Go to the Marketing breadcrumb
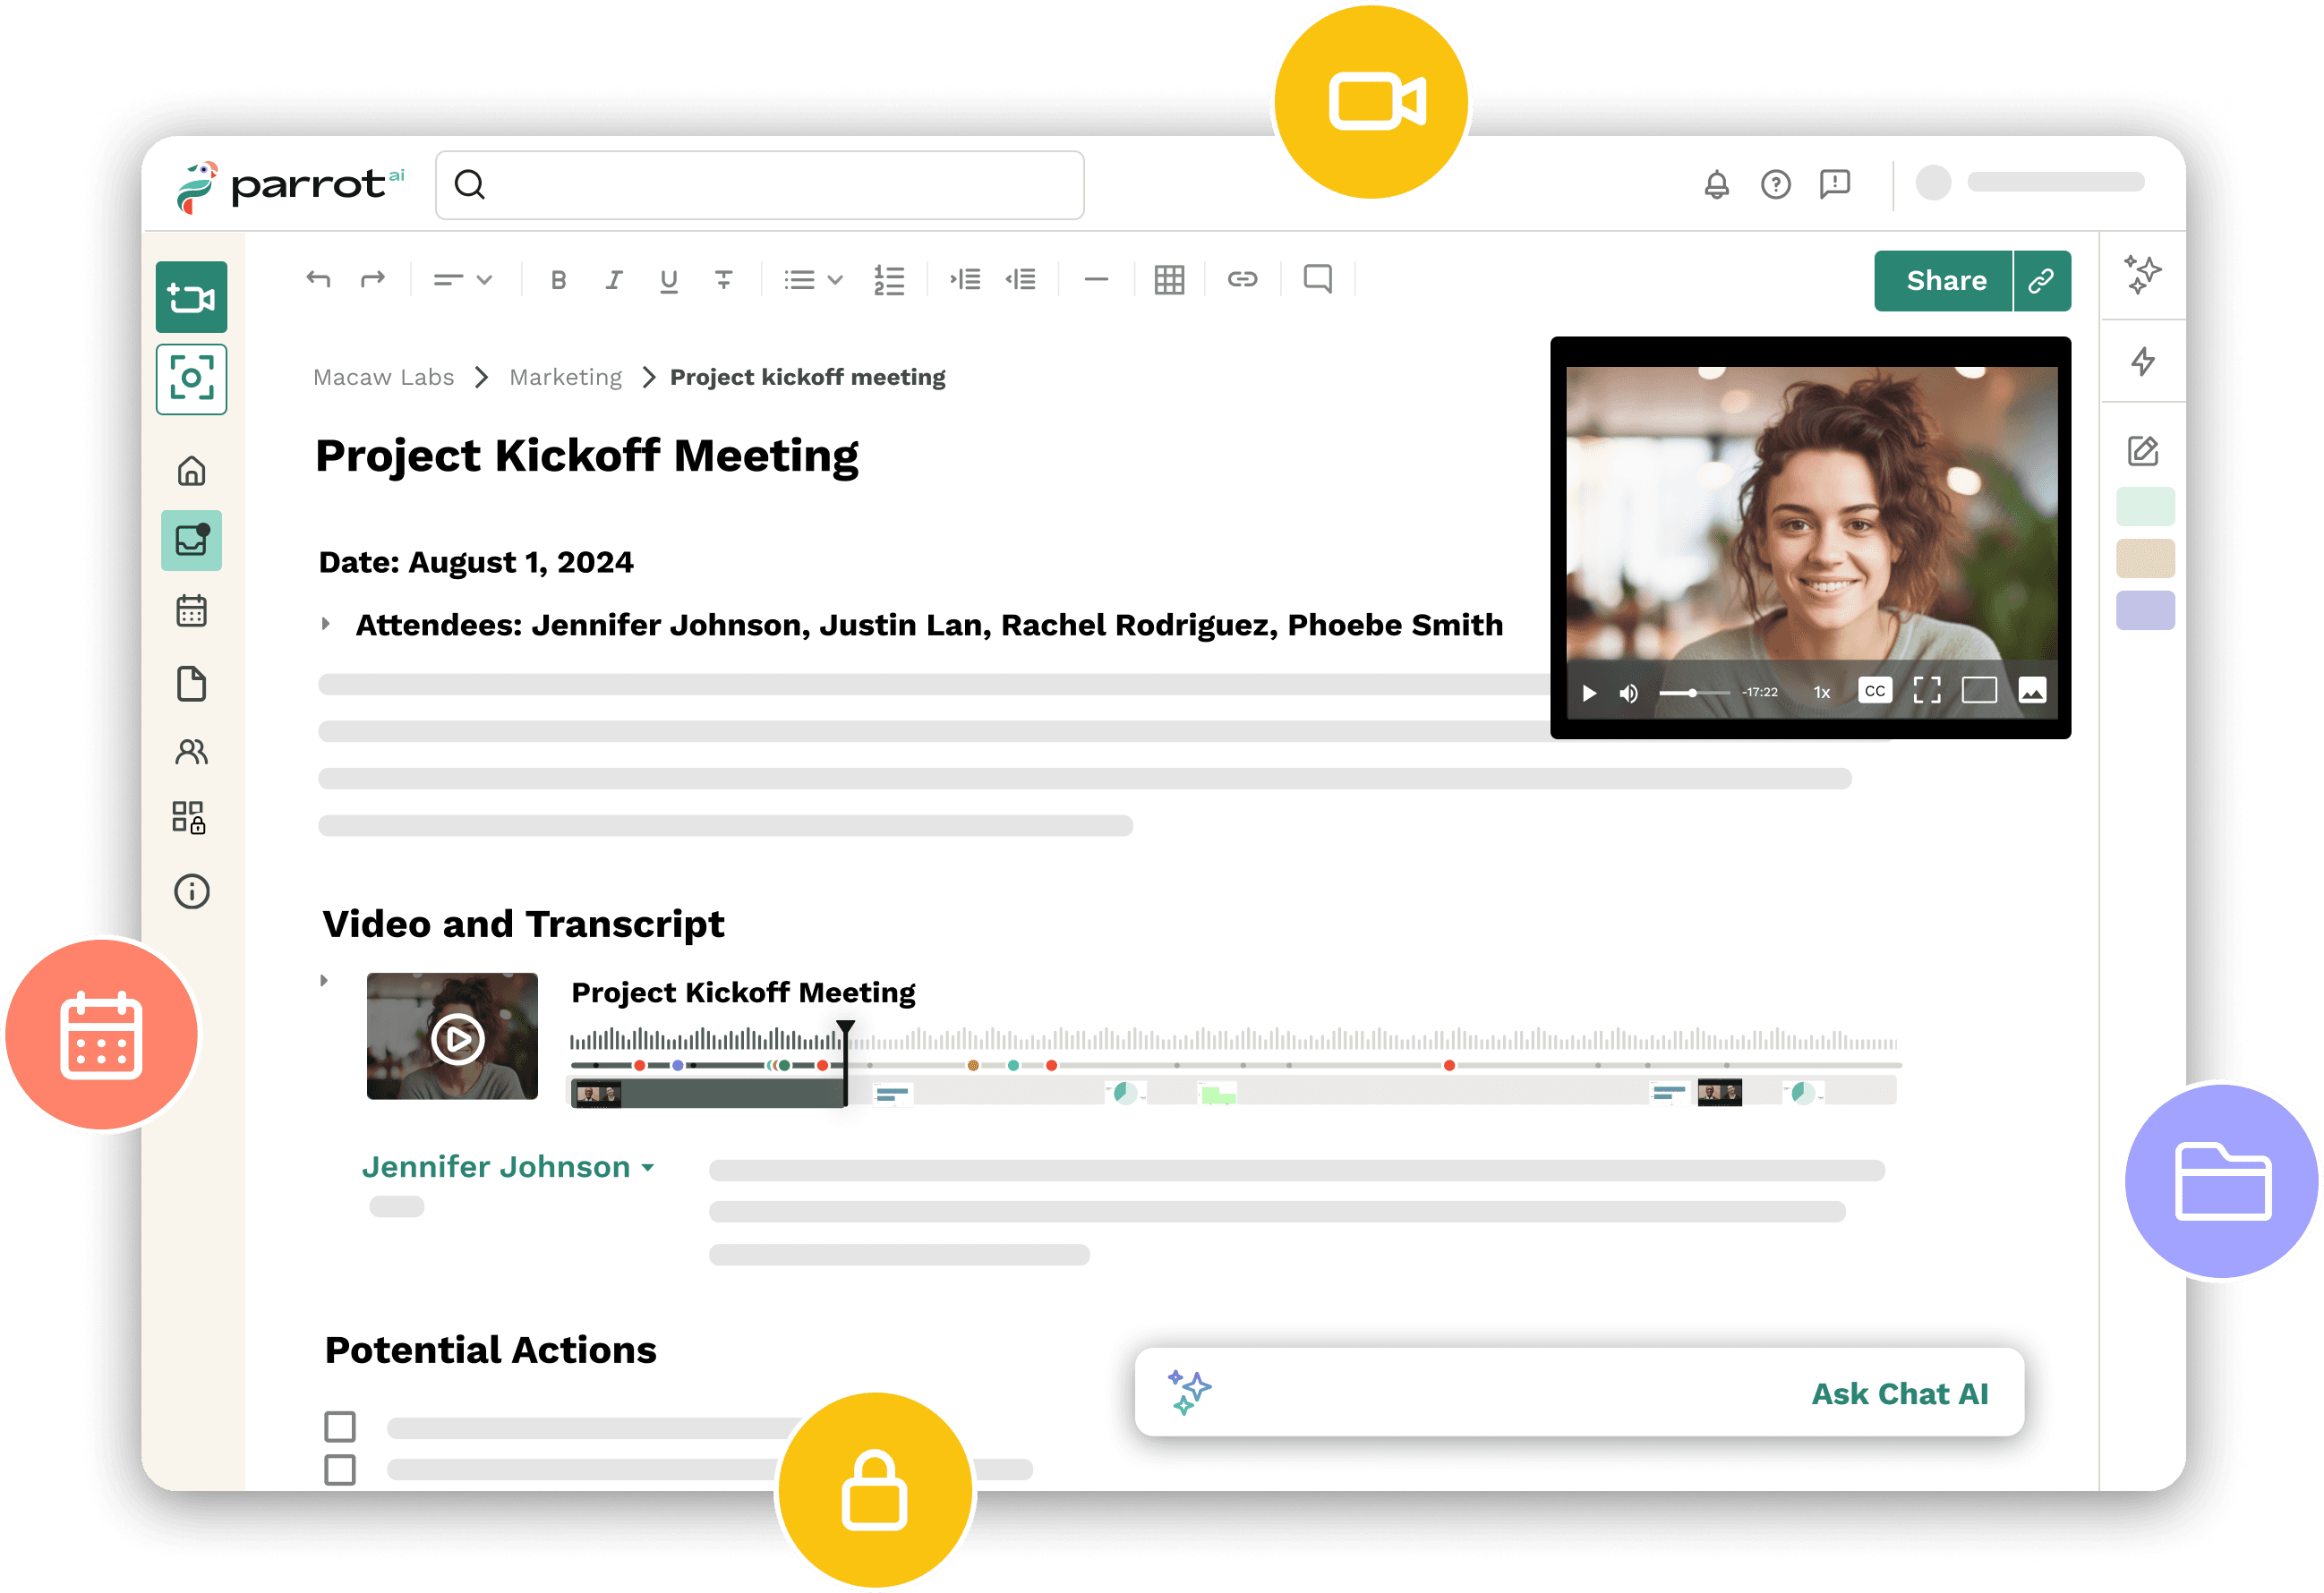Viewport: 2324px width, 1593px height. [565, 377]
